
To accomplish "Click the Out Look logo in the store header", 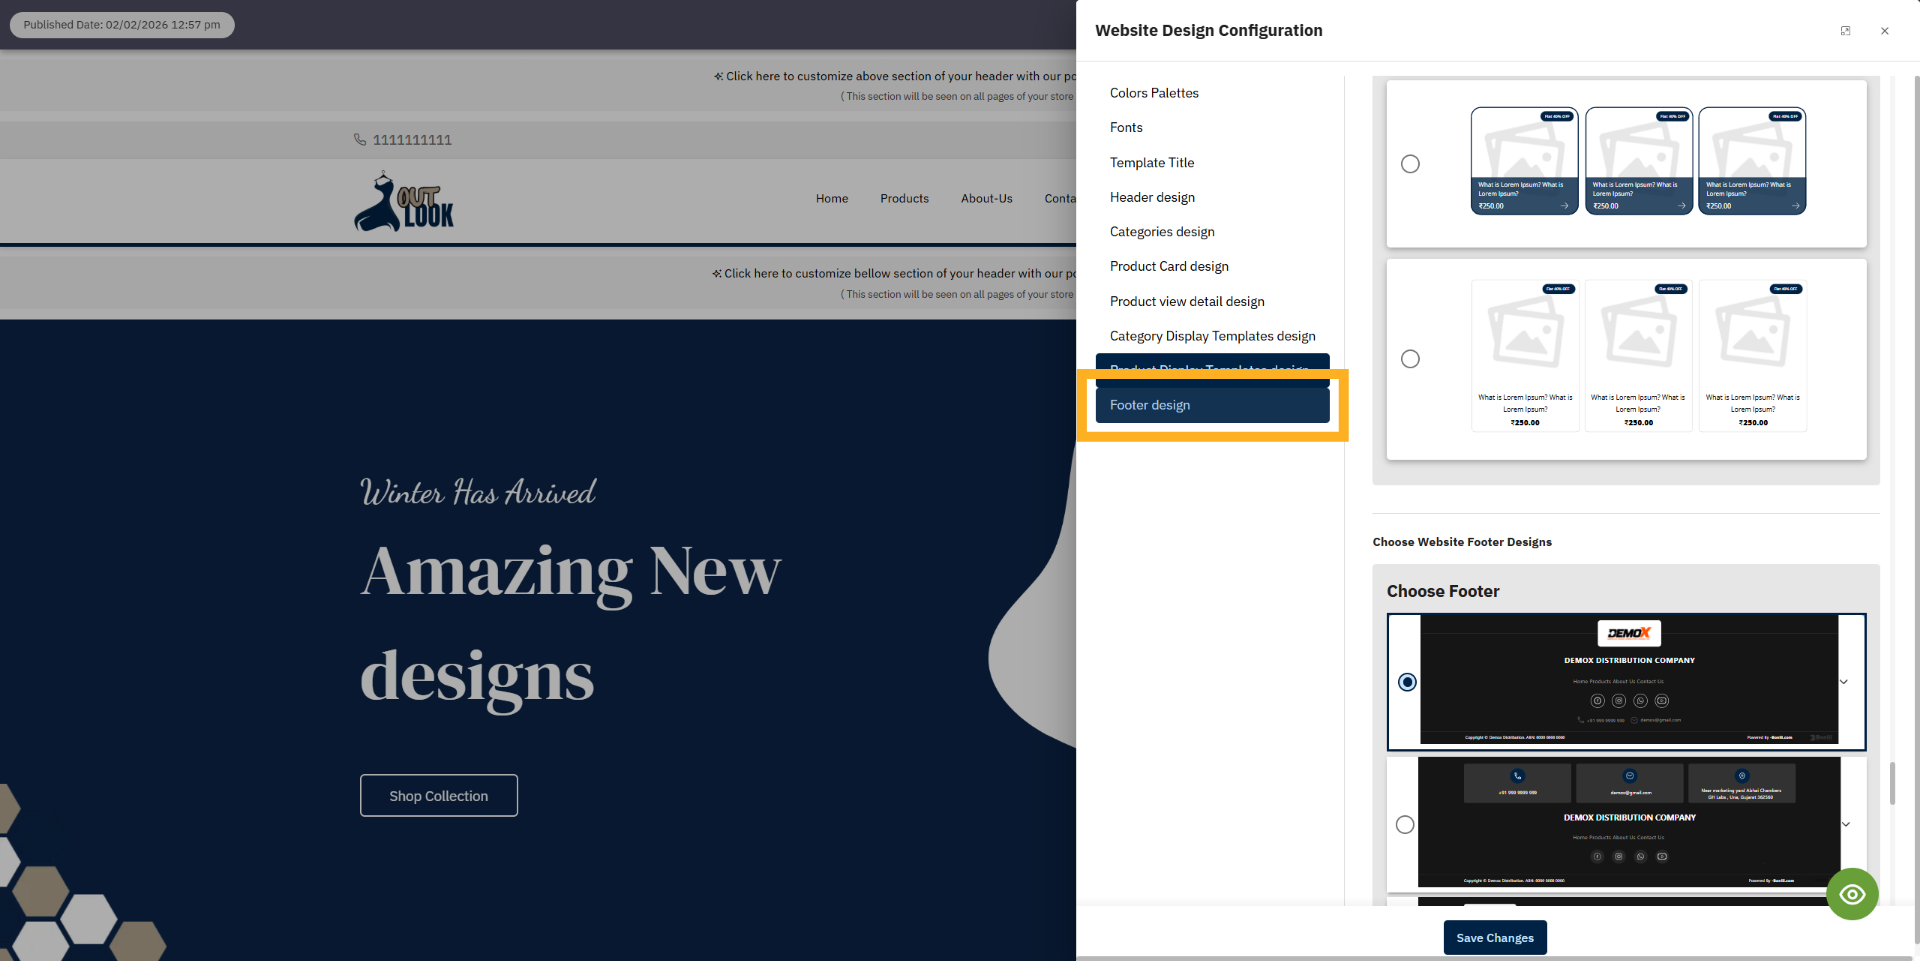I will tap(404, 201).
